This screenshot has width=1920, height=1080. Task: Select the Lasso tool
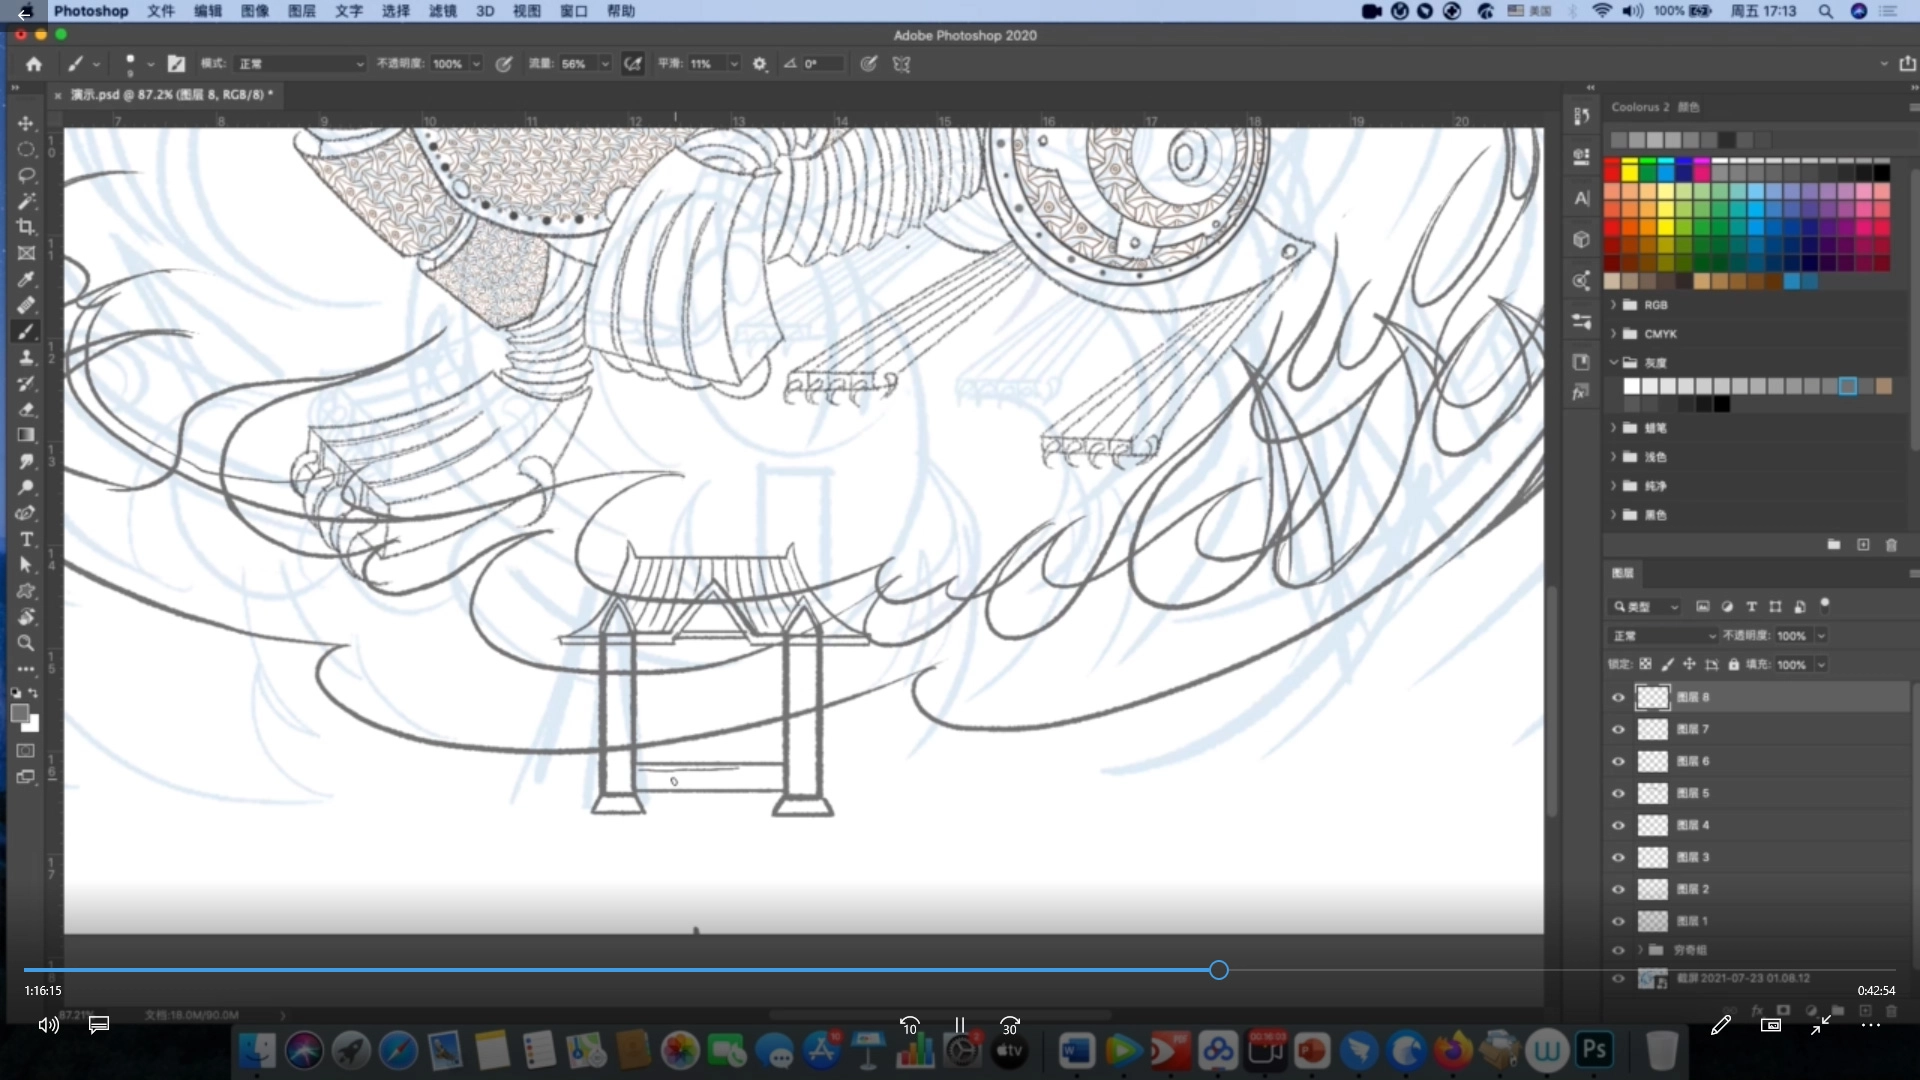point(26,175)
